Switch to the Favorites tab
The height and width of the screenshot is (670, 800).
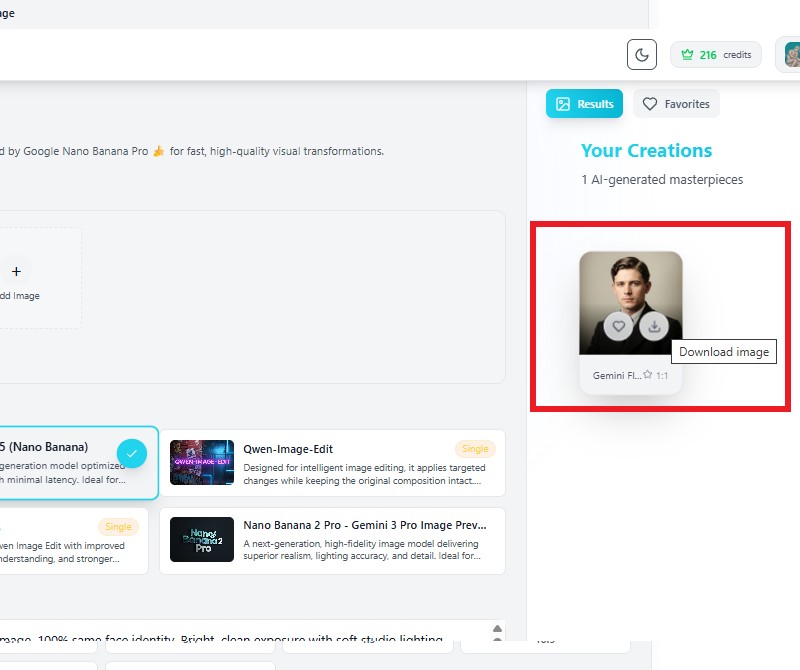(676, 104)
